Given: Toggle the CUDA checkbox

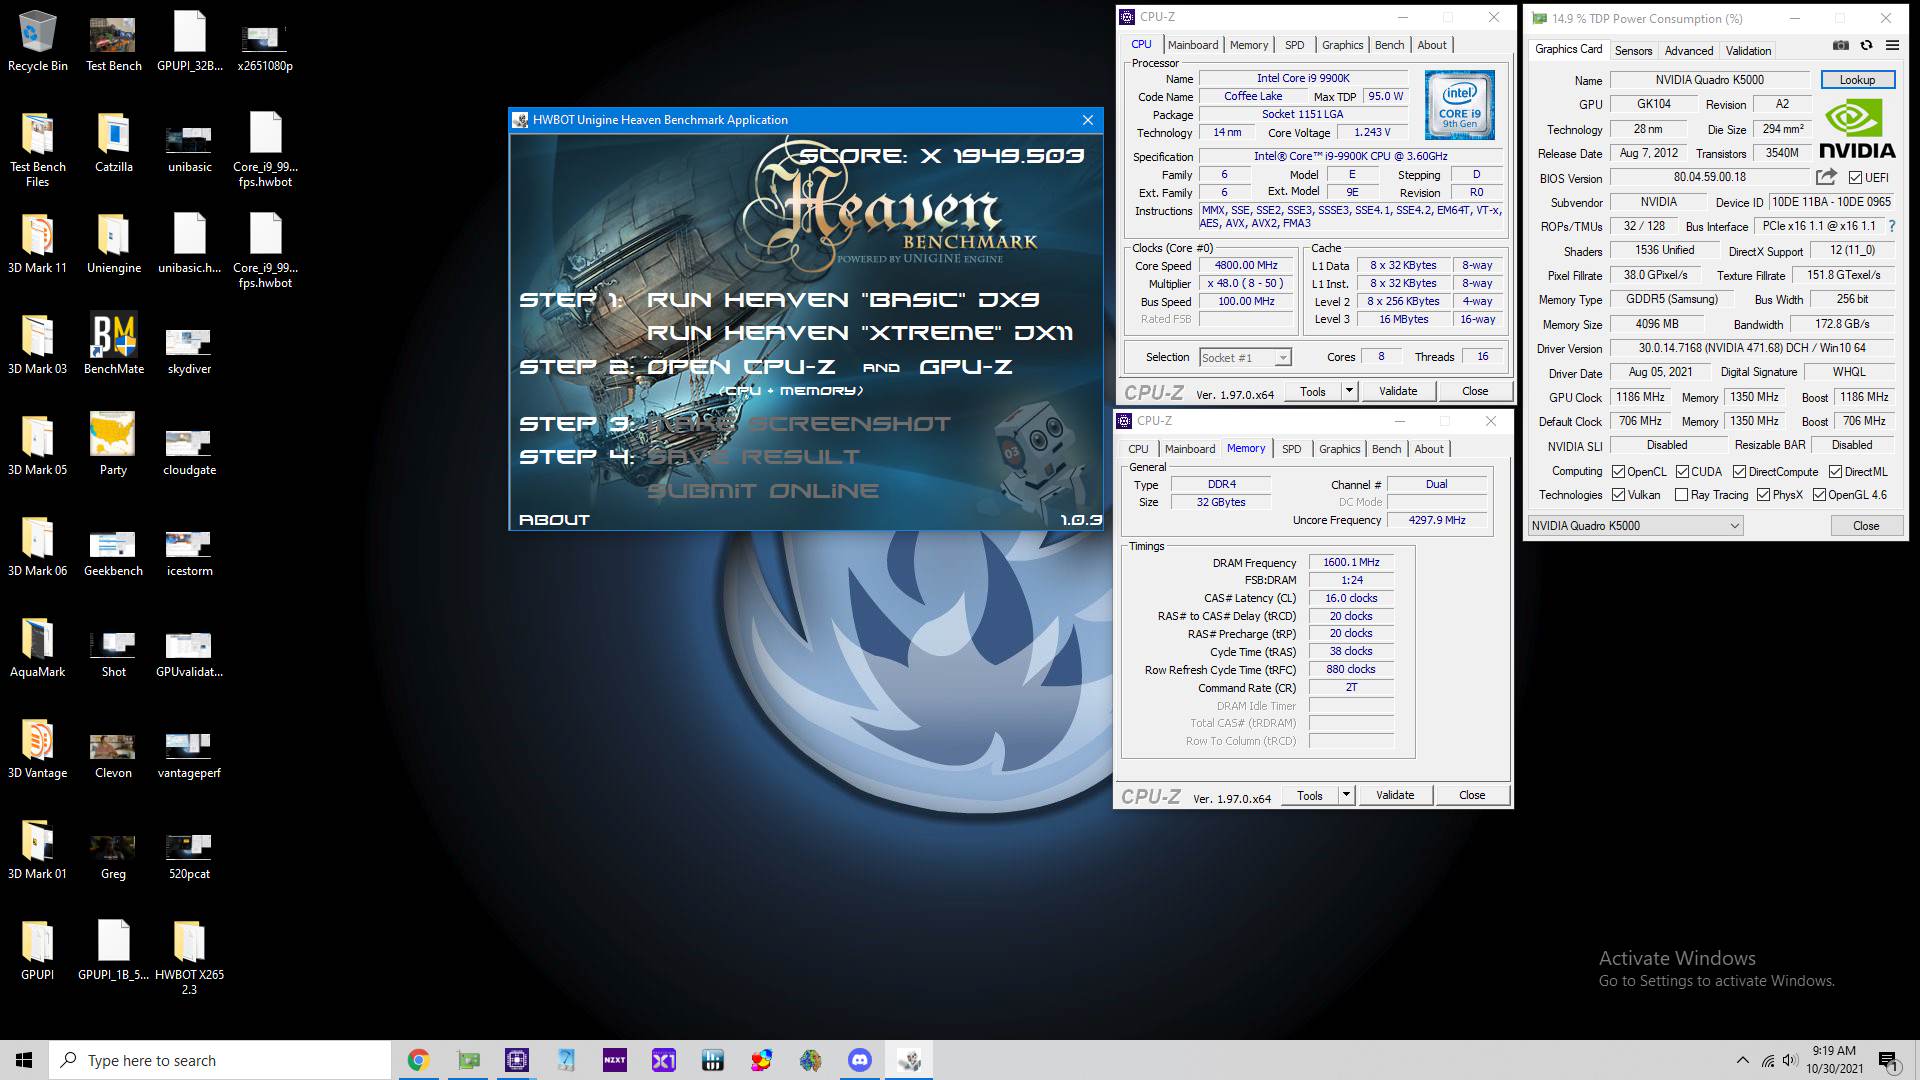Looking at the screenshot, I should pos(1683,472).
